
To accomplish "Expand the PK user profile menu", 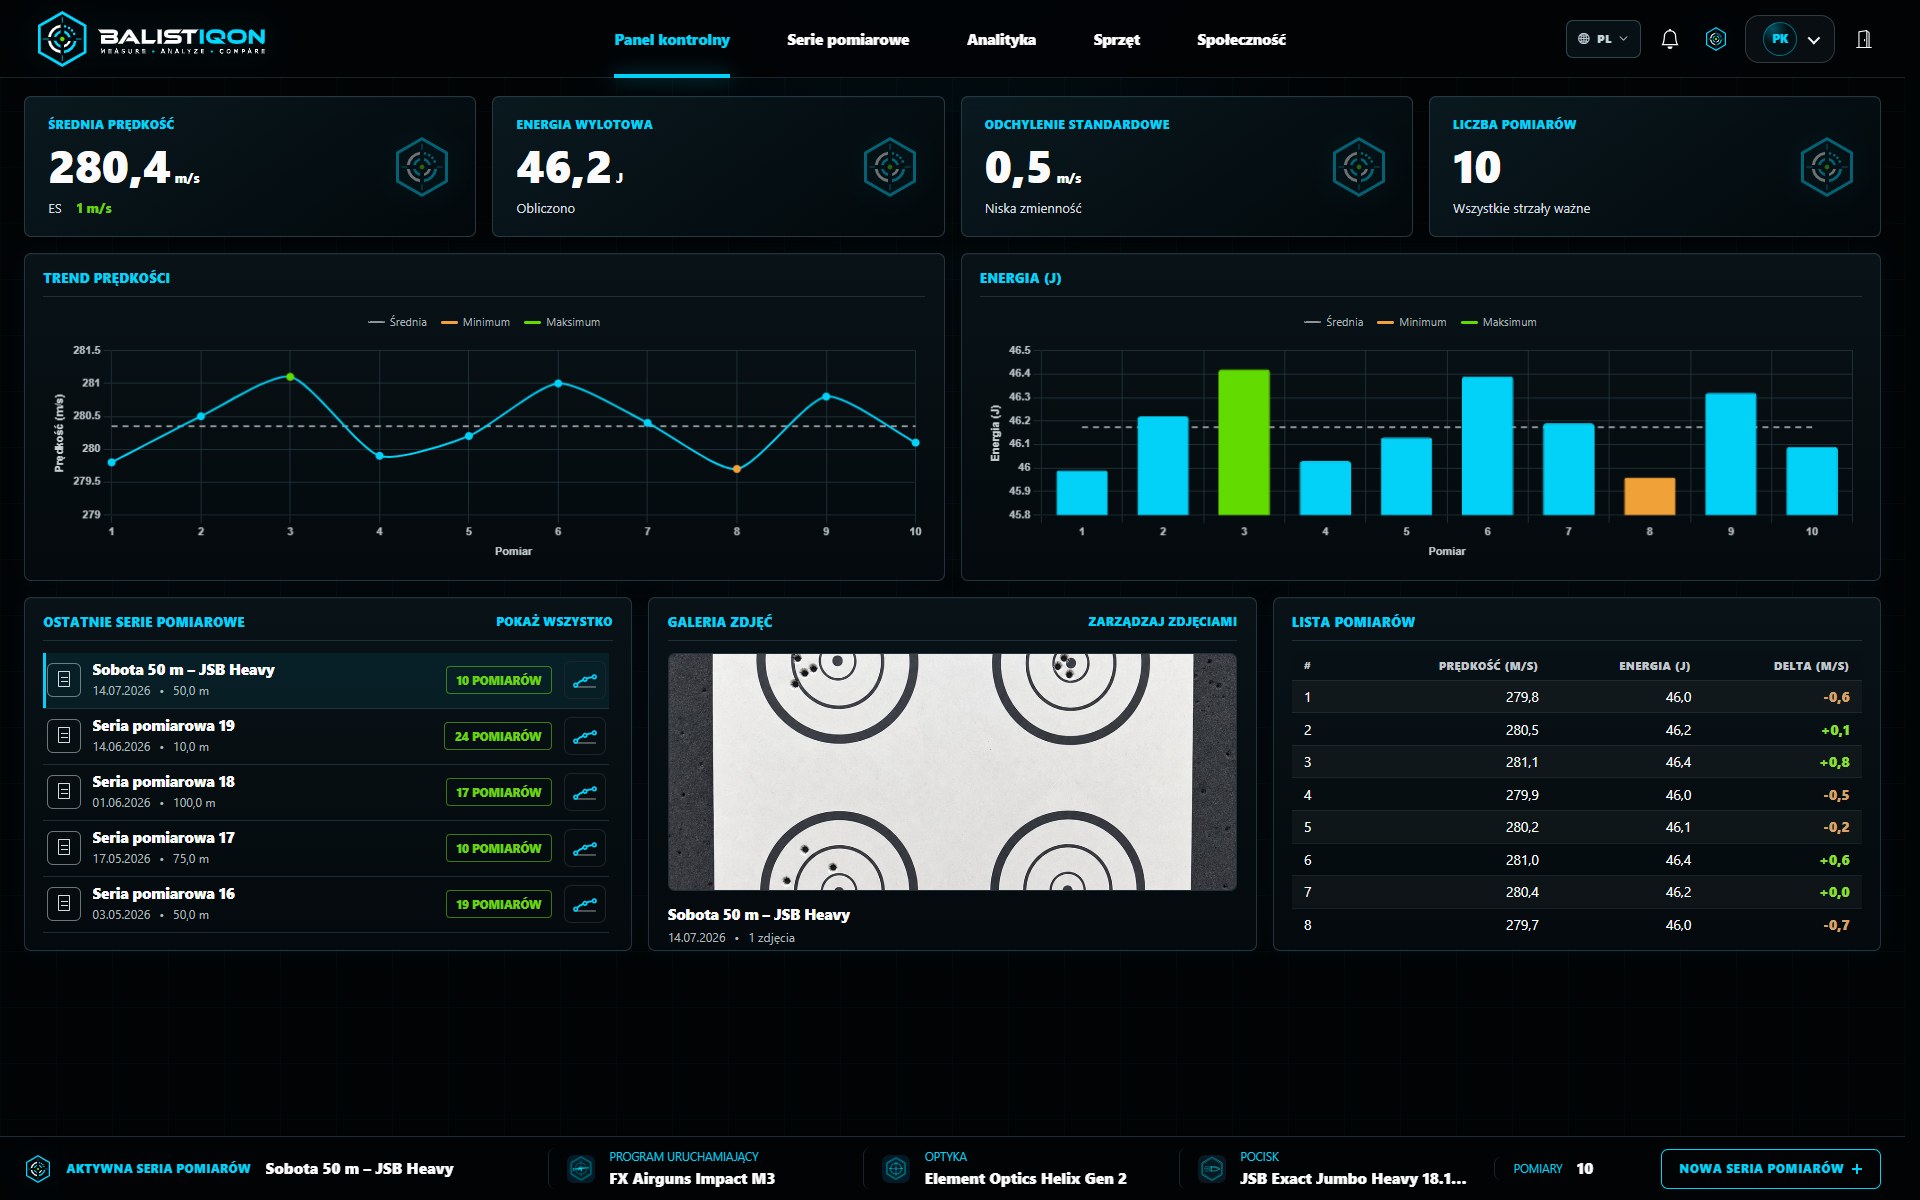I will tap(1790, 39).
